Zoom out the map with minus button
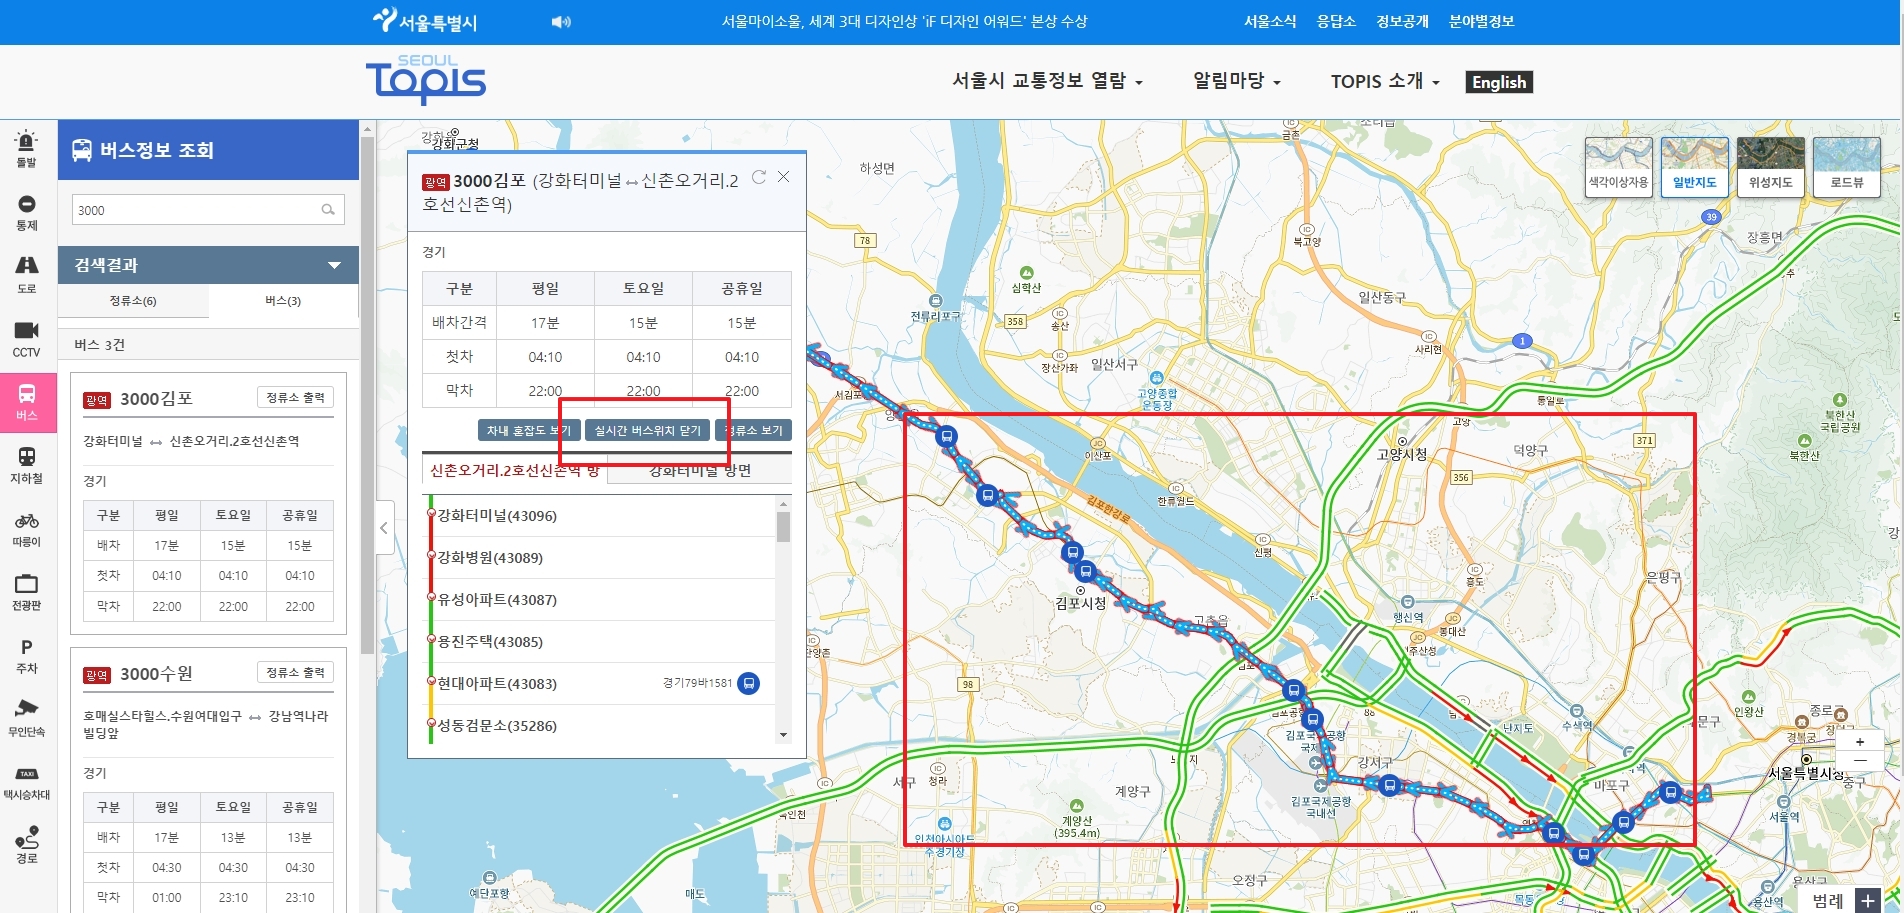The height and width of the screenshot is (913, 1904). 1859,762
